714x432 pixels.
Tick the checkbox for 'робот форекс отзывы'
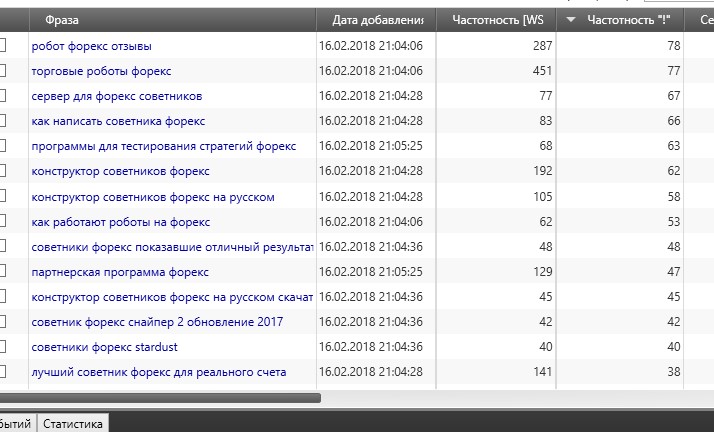pyautogui.click(x=2, y=46)
